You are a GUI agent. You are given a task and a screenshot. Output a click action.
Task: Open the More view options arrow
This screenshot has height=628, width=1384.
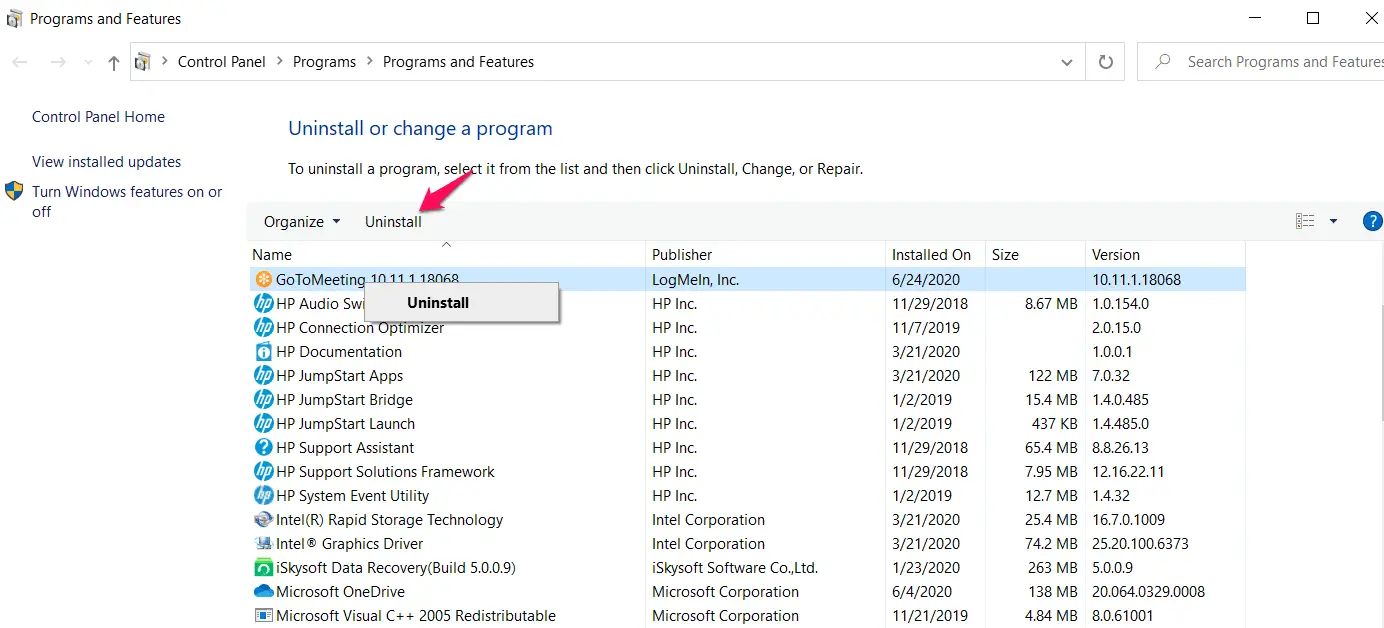pos(1333,221)
